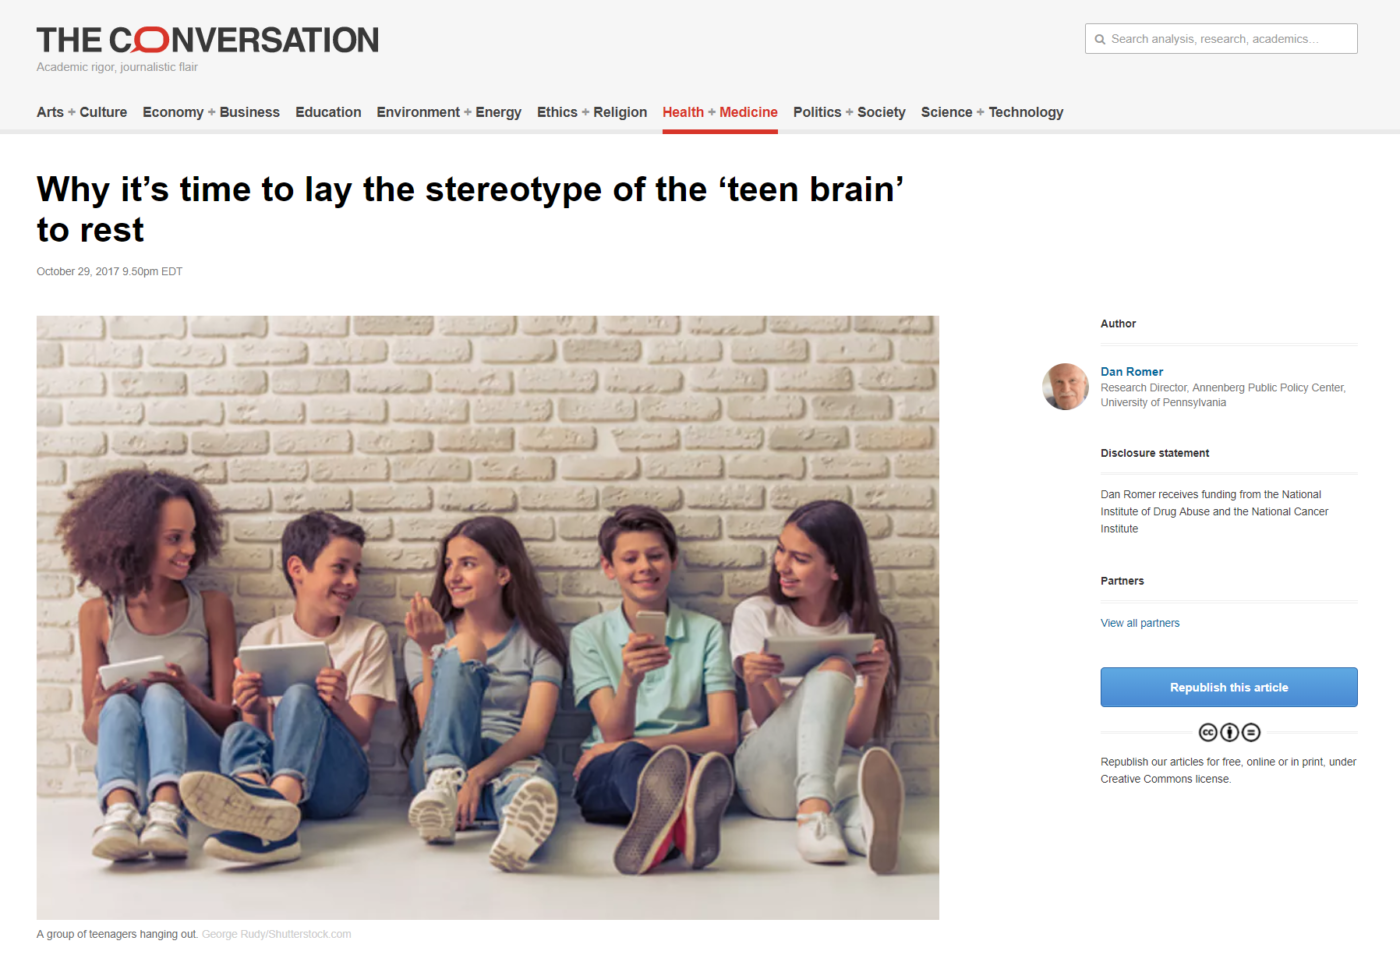Open the Science + Technology section

[992, 112]
